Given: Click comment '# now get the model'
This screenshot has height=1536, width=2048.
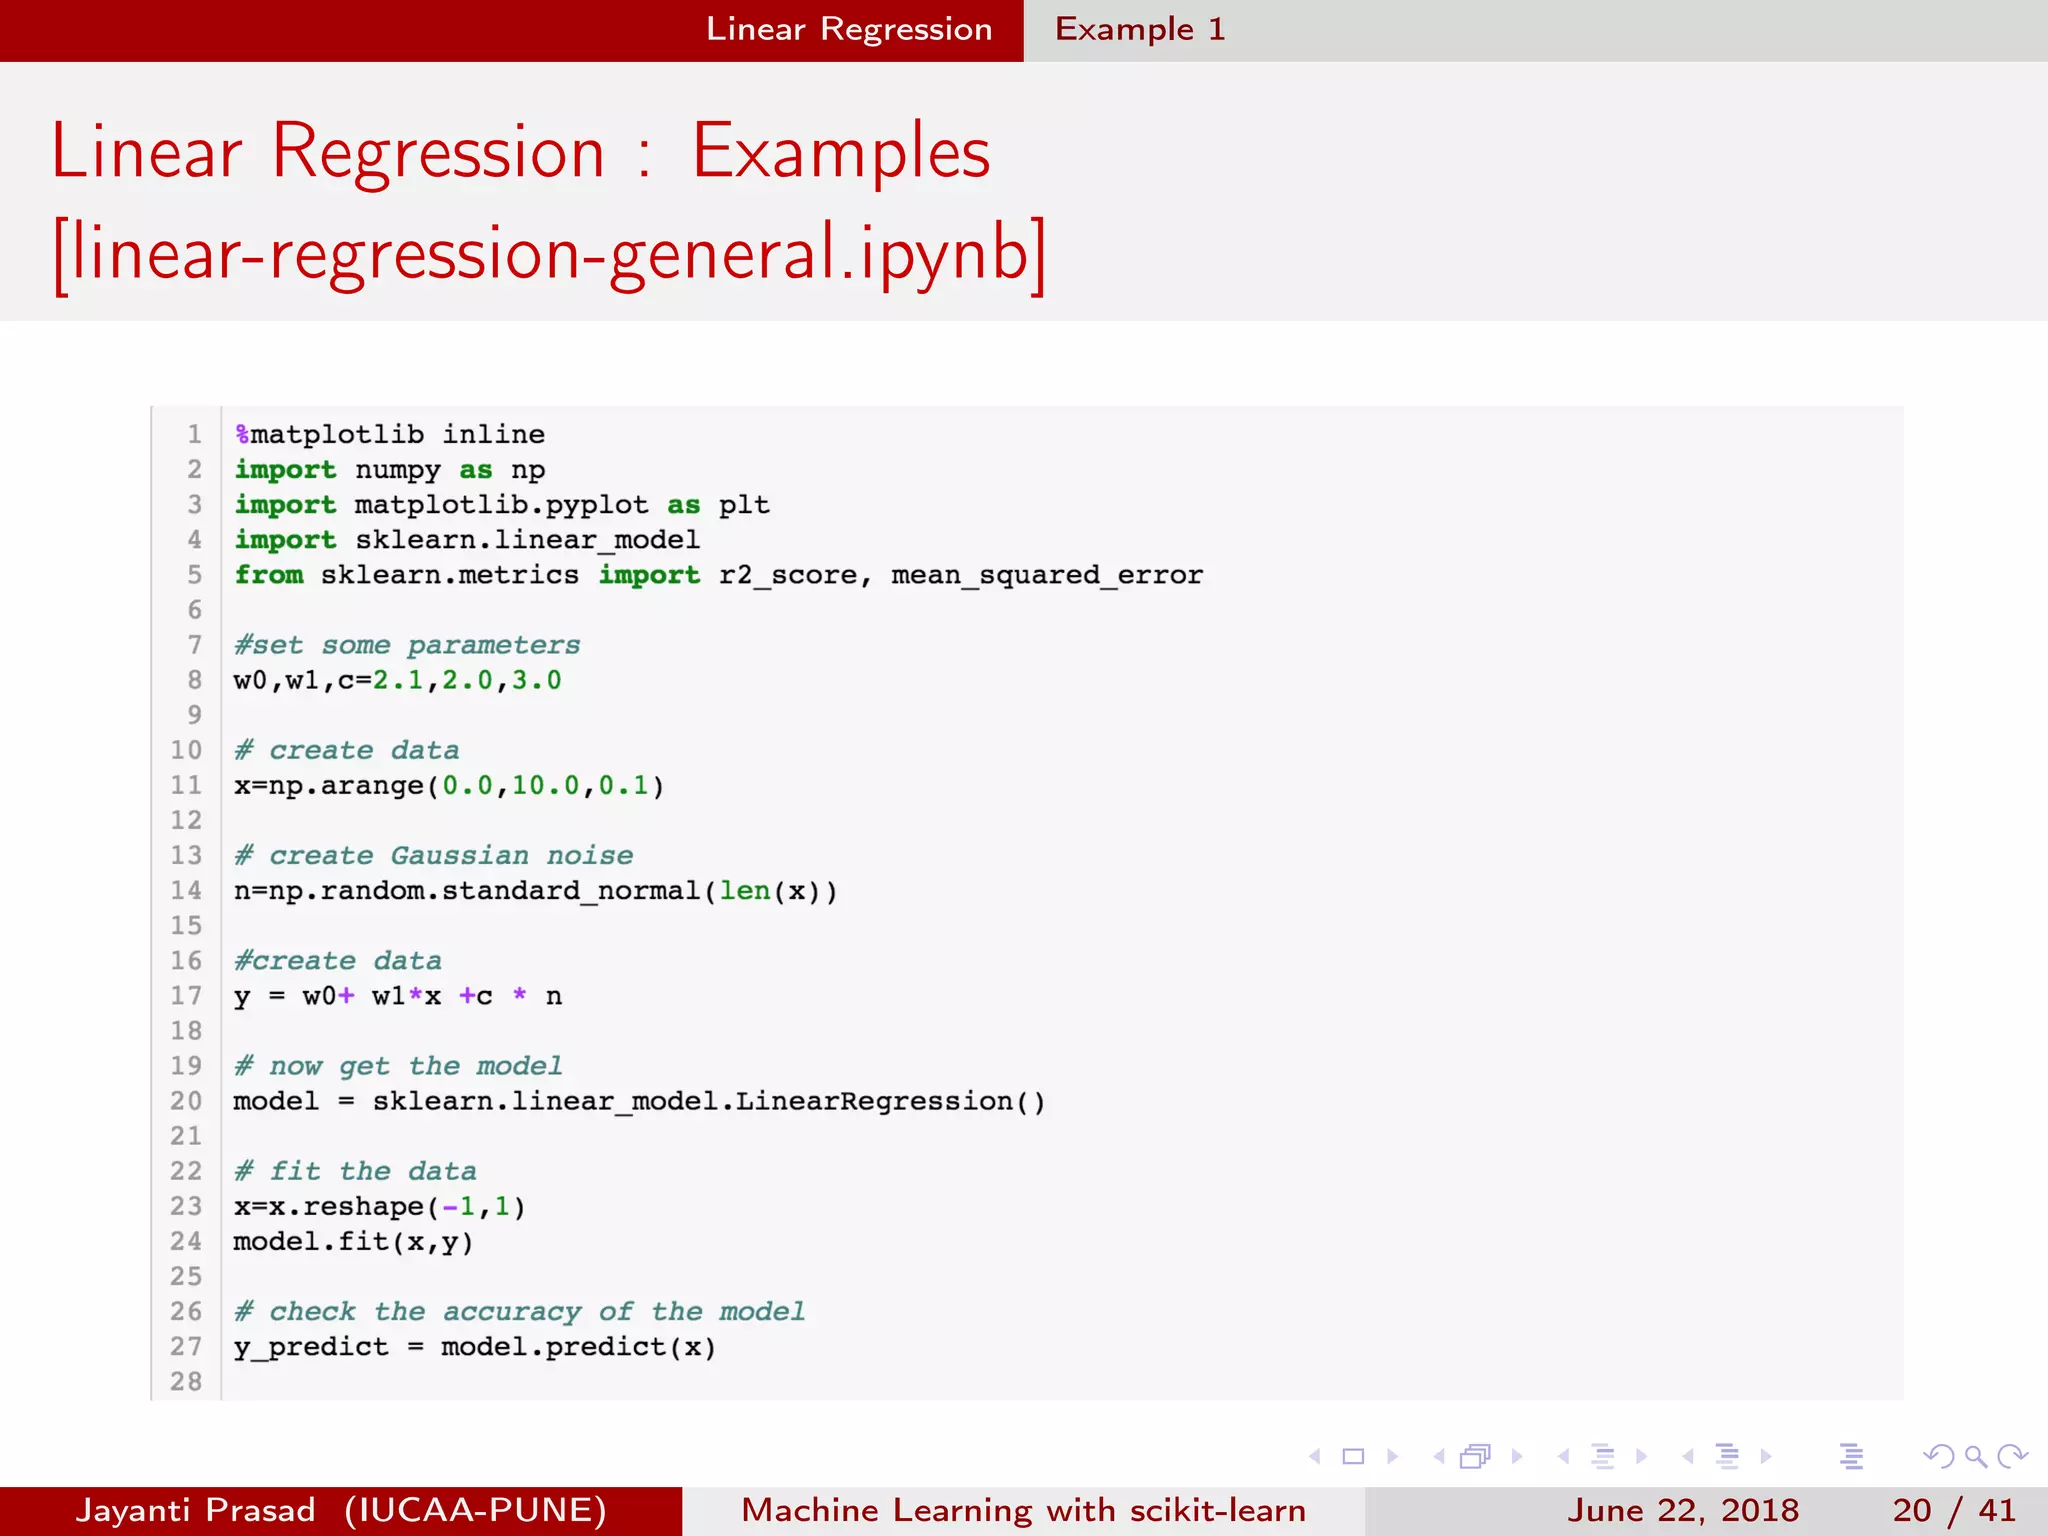Looking at the screenshot, I should 398,1066.
